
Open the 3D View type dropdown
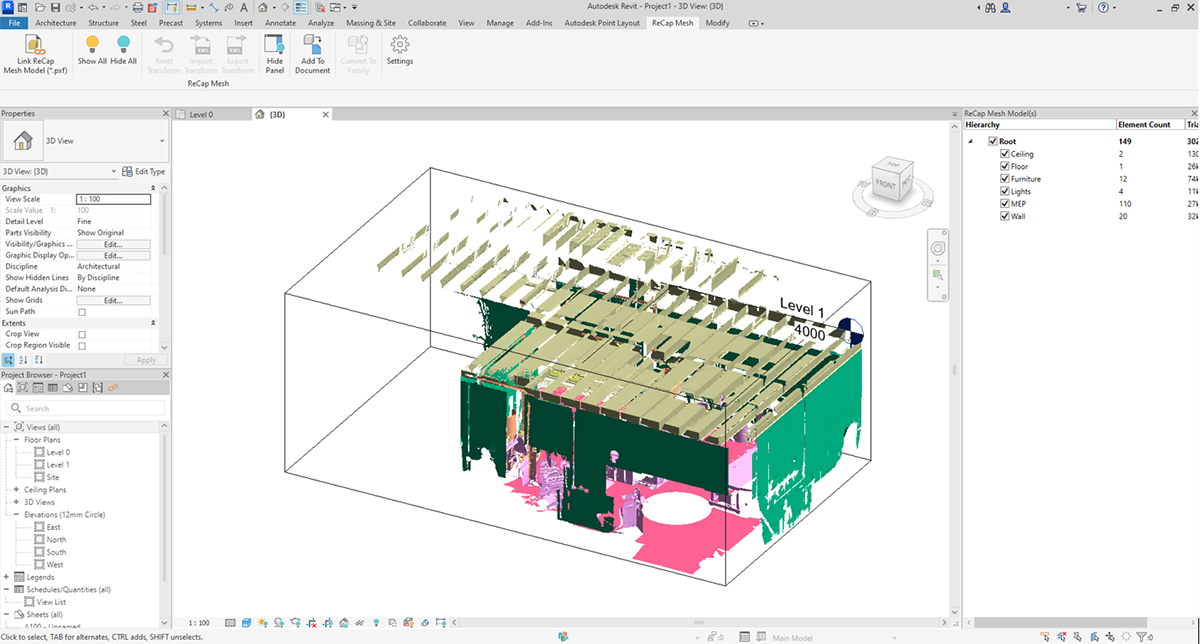(161, 142)
